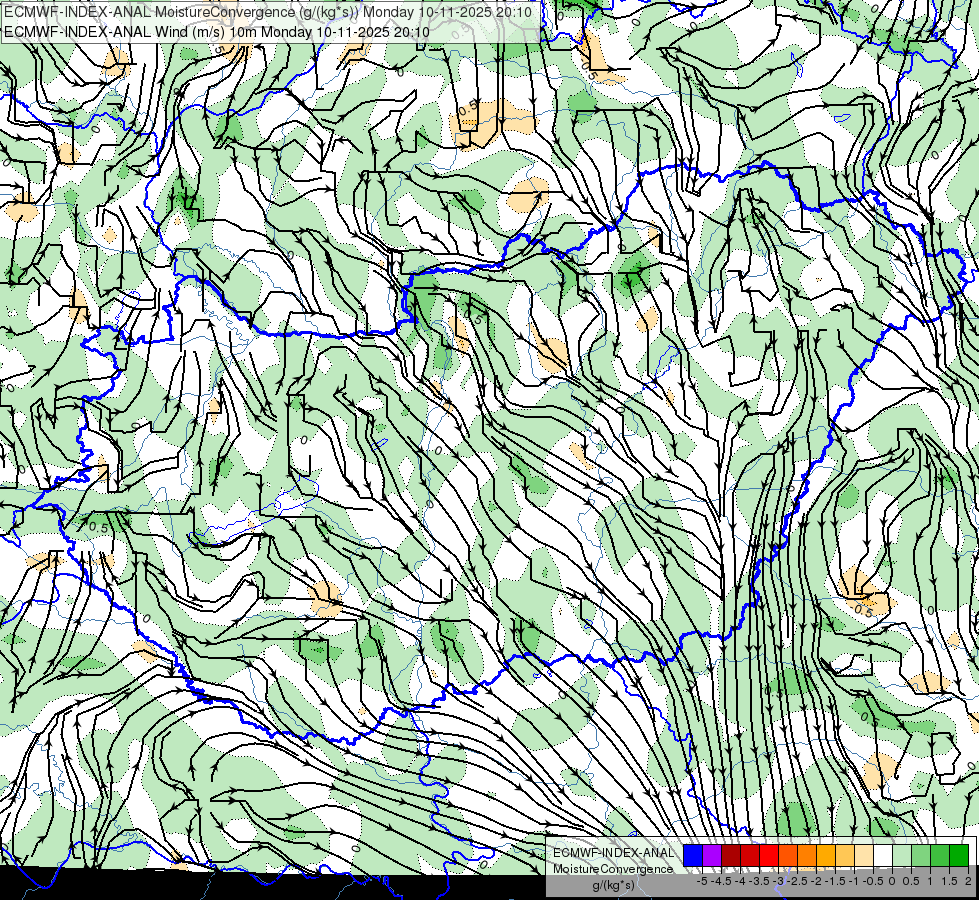
Task: Click the 1 legend tick label
Action: click(931, 881)
